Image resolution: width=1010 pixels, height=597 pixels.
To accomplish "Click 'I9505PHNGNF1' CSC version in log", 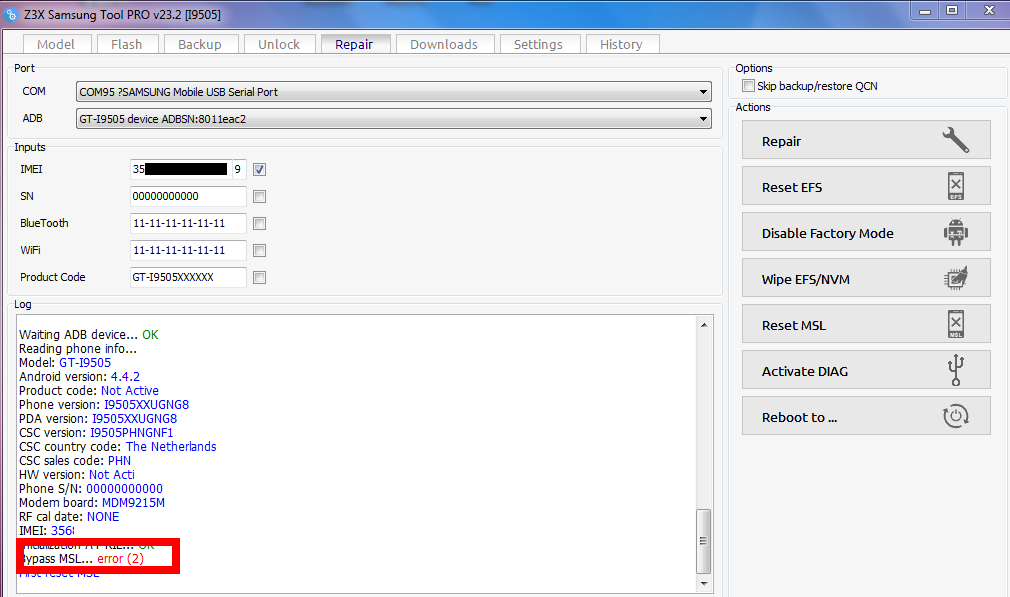I will pyautogui.click(x=131, y=433).
